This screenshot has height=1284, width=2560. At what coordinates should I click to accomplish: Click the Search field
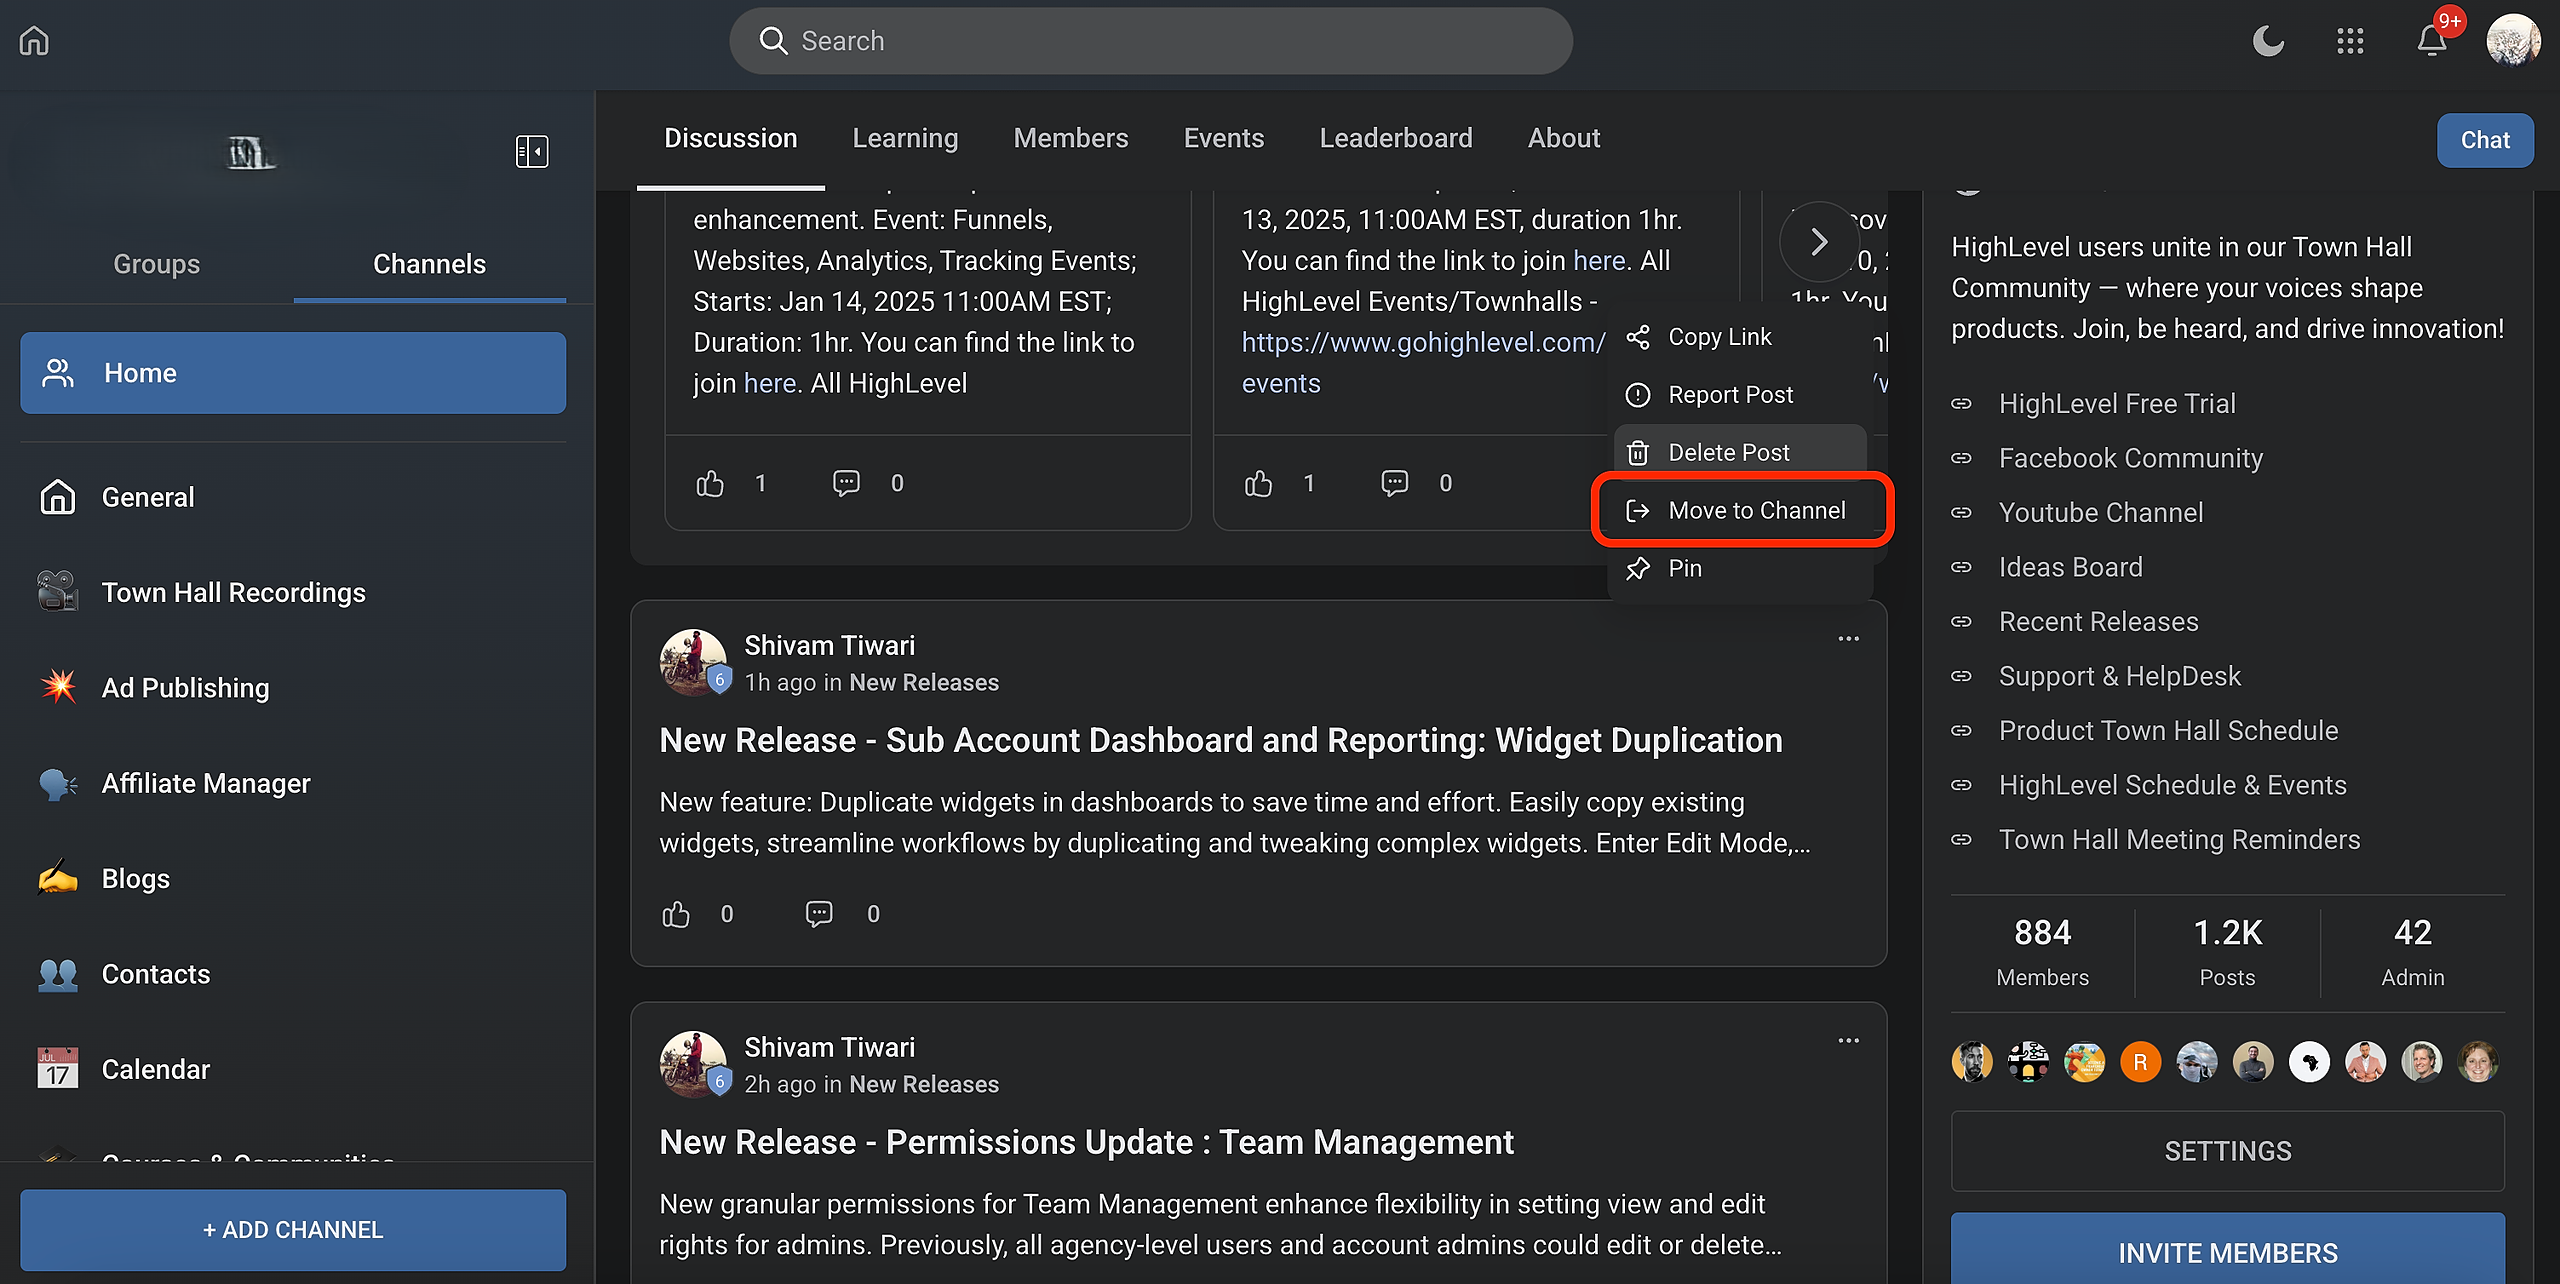[x=1151, y=41]
